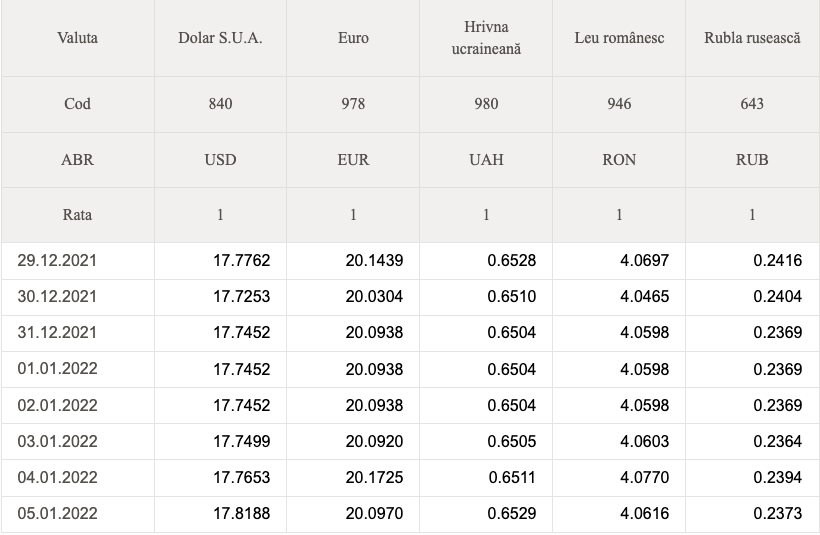
Task: Click the 03.01.2022 date cell
Action: (x=78, y=441)
